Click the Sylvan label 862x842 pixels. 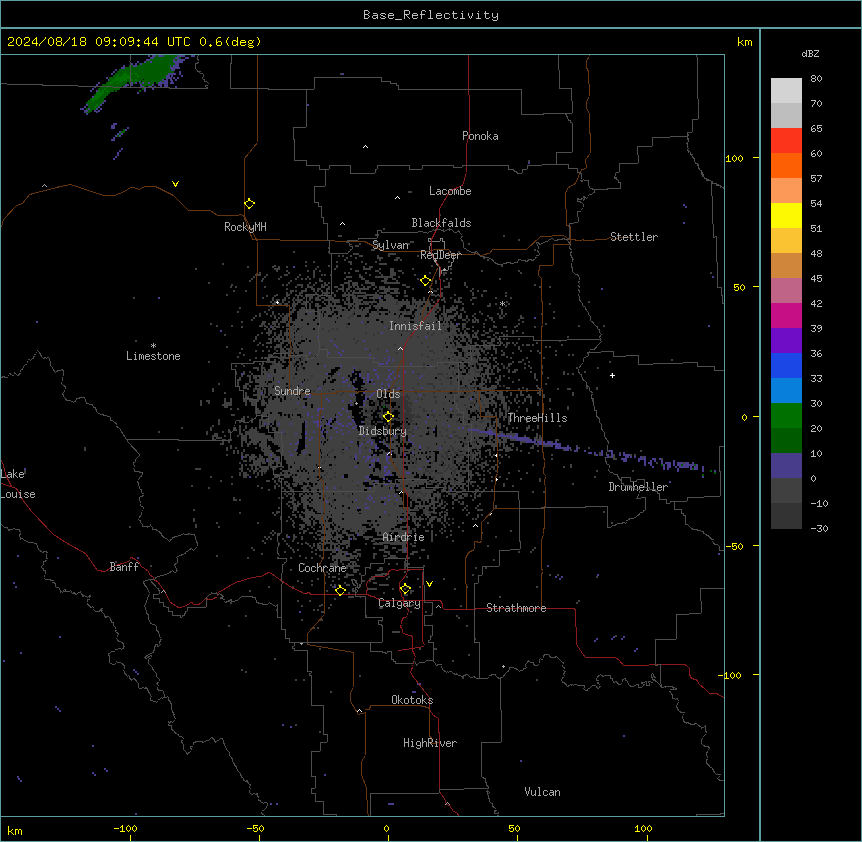(390, 245)
